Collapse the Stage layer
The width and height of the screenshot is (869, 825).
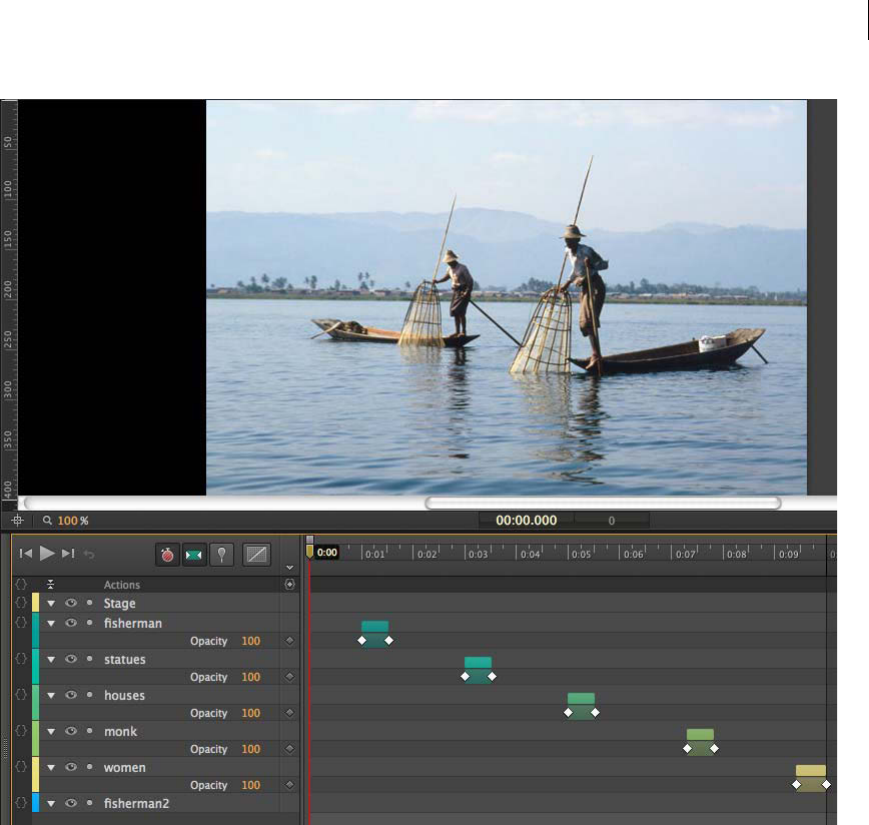point(51,603)
